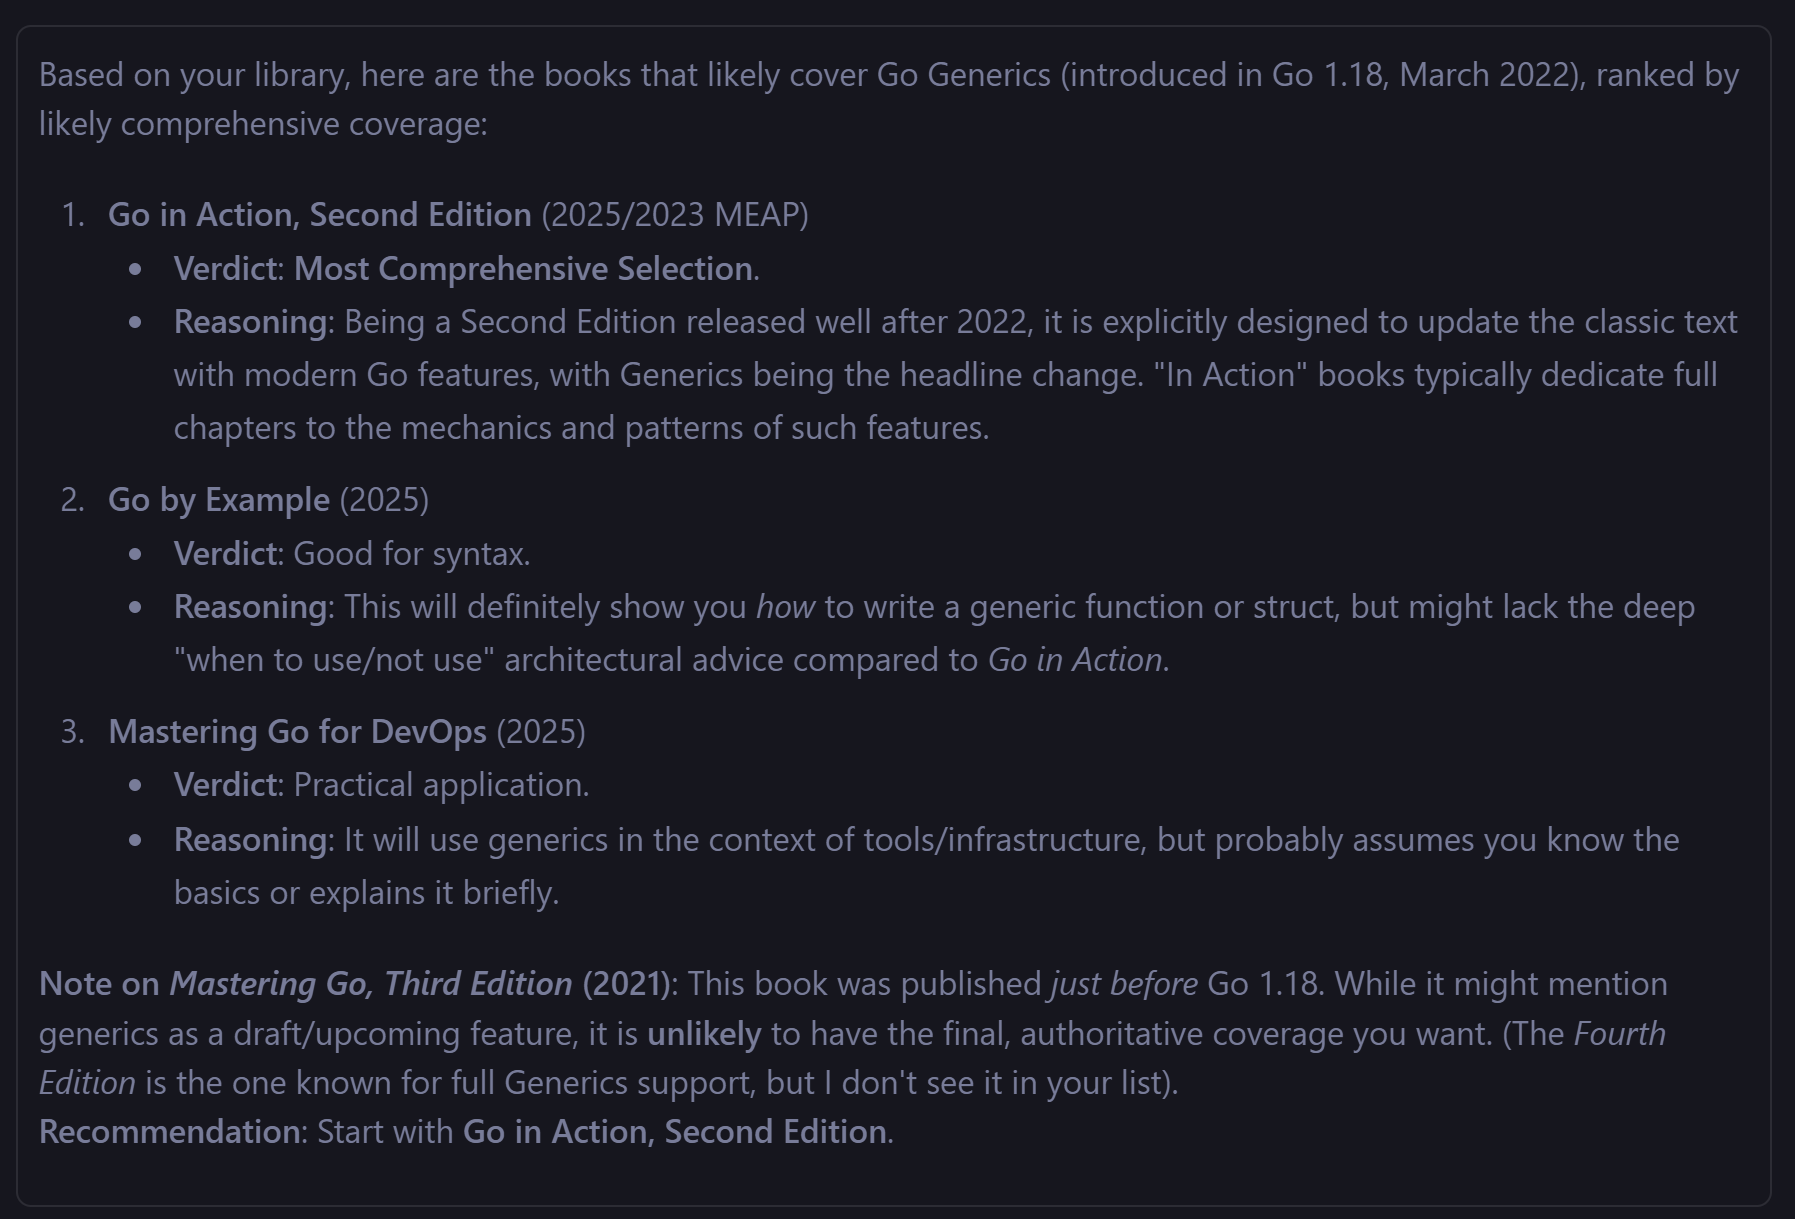
Task: Click the 'Reasoning' label under Go by Example
Action: [x=251, y=607]
